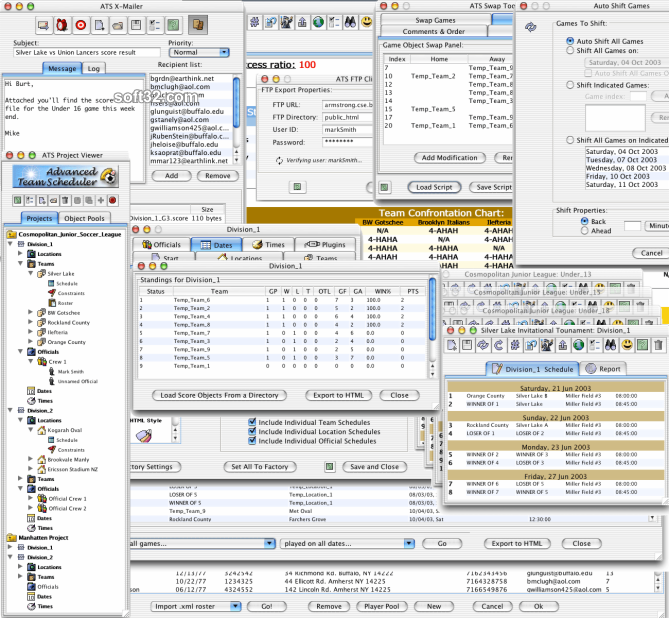Click the new document icon in X-Mailer toolbar
Viewport: 669px width, 618px height.
pyautogui.click(x=99, y=25)
